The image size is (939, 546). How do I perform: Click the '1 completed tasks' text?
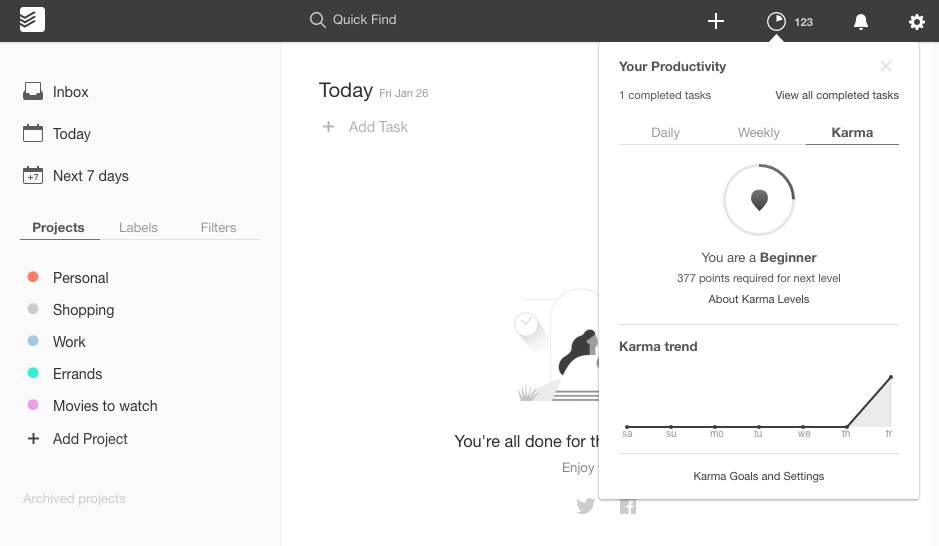tap(665, 95)
